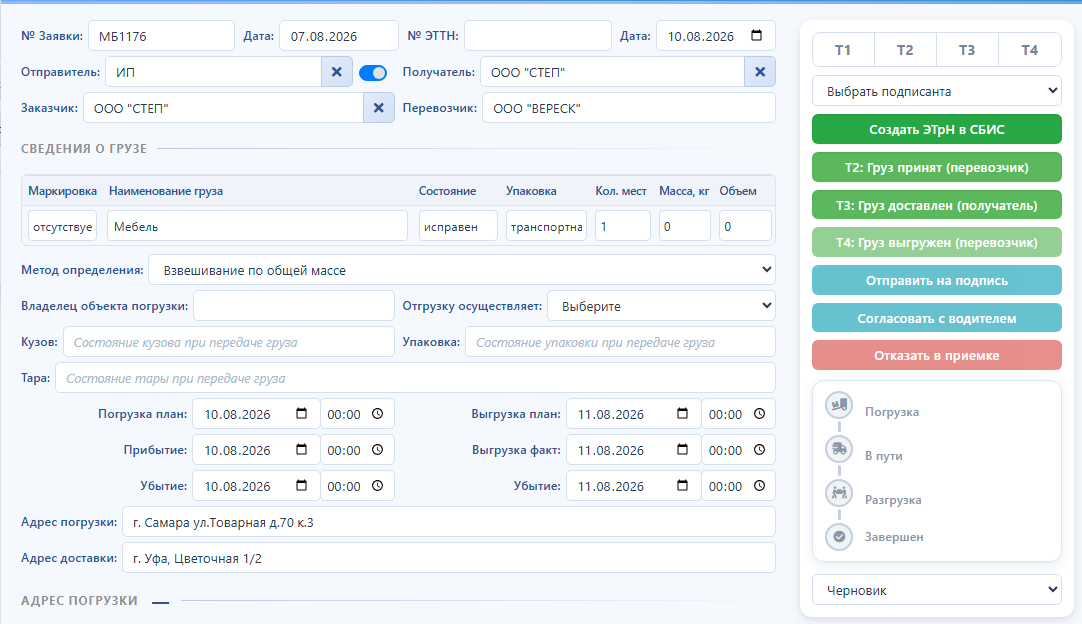Click T2: Груз принят (перевозчик) button
Viewport: 1082px width, 624px height.
click(x=936, y=167)
